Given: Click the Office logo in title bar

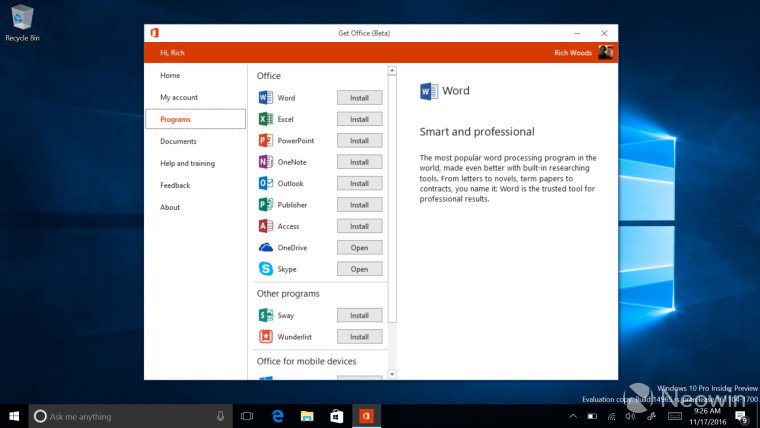Looking at the screenshot, I should point(155,33).
